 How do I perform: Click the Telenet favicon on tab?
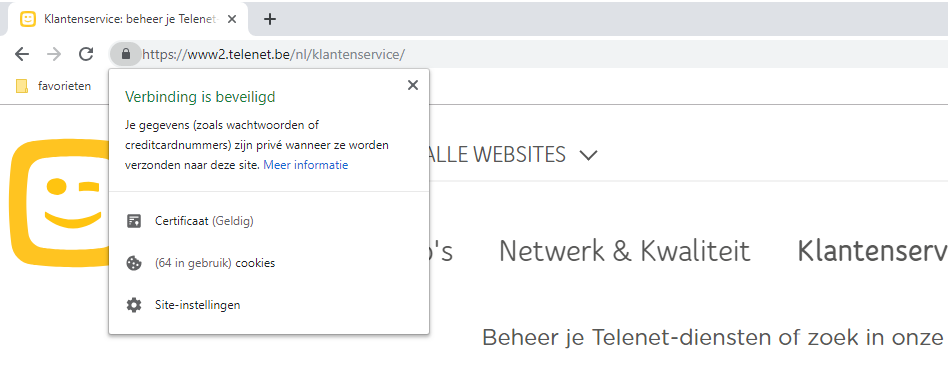[28, 19]
